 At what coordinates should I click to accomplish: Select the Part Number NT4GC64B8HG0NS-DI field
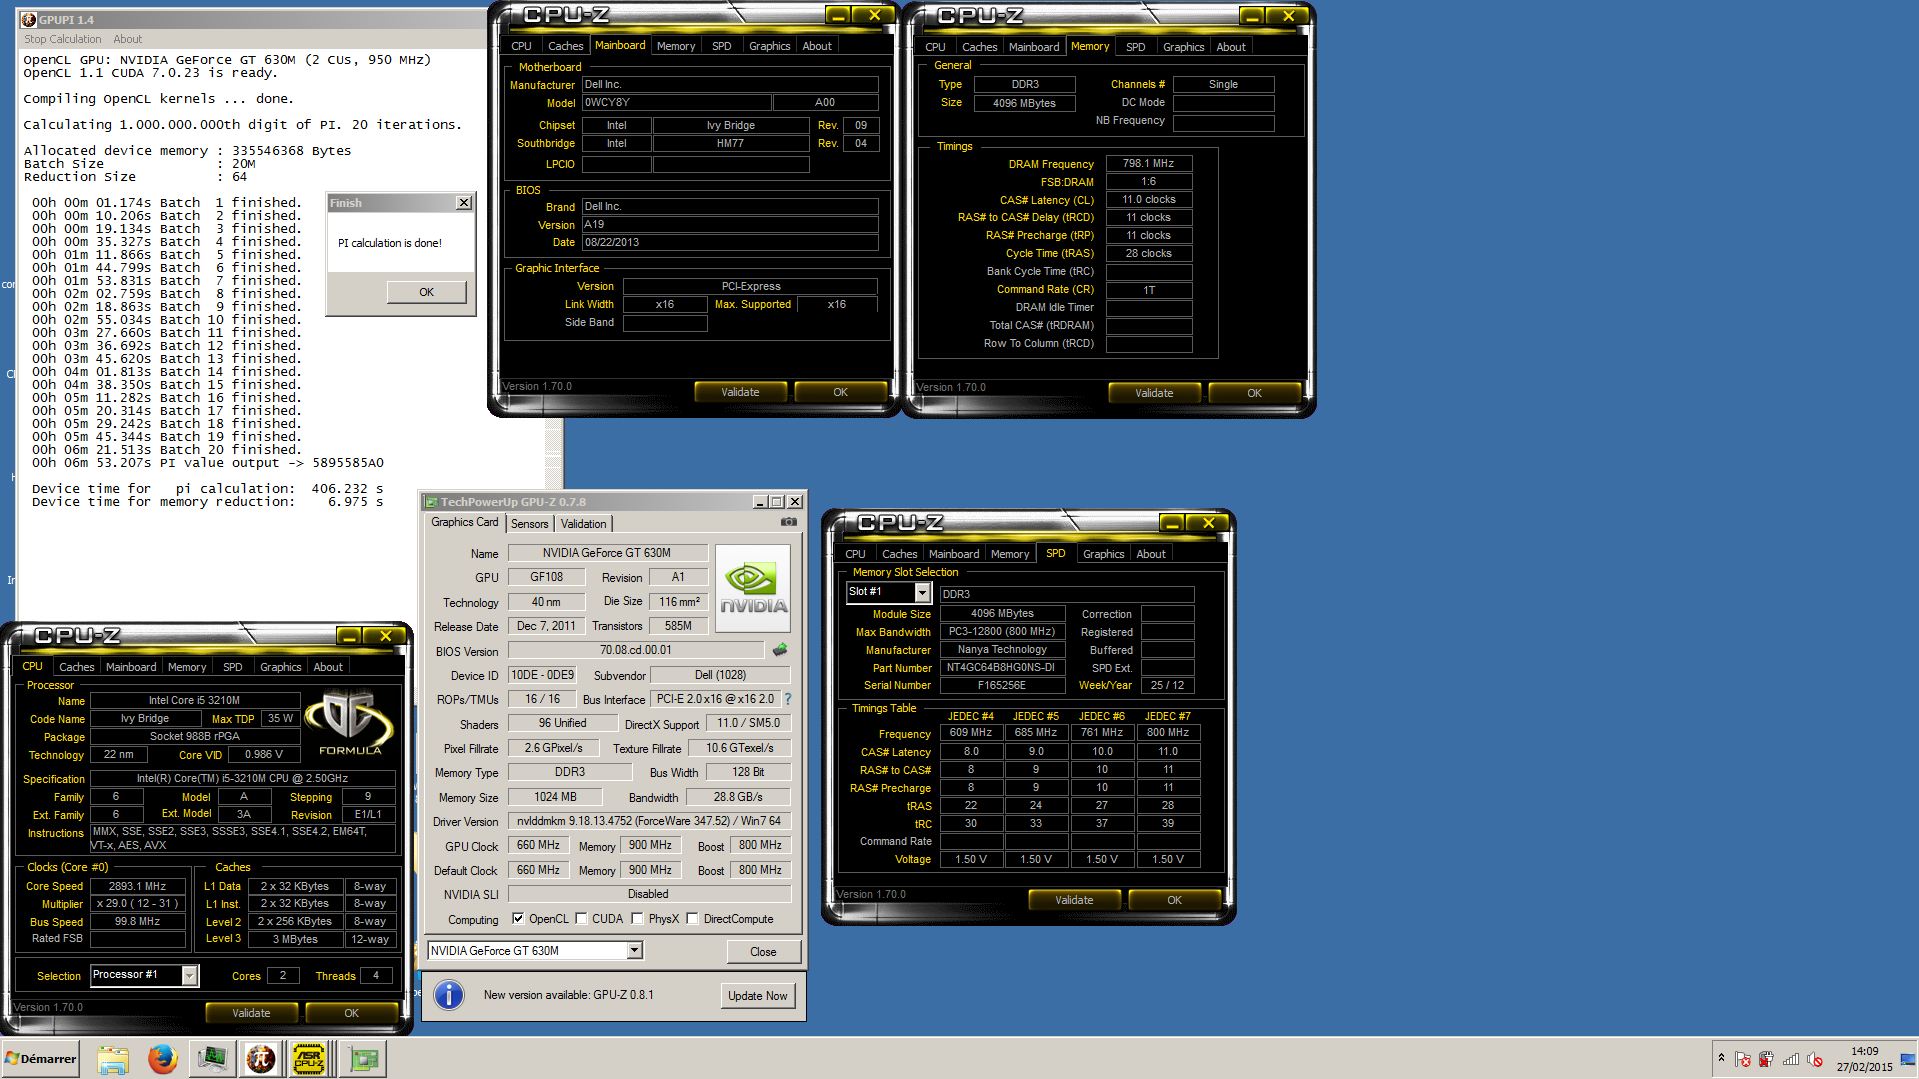pyautogui.click(x=1001, y=667)
